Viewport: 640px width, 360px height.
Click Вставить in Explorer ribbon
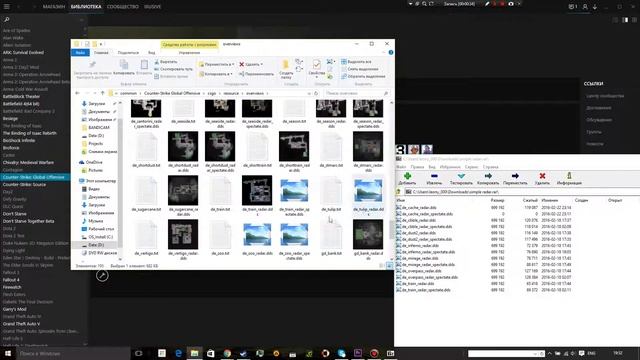[144, 67]
